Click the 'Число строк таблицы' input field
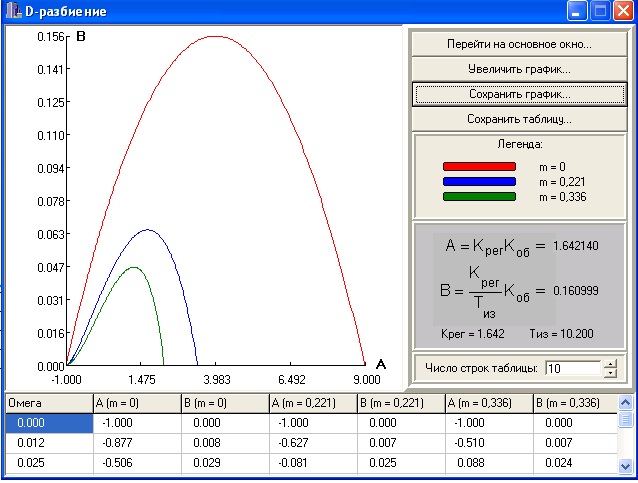This screenshot has width=638, height=483. pos(572,368)
